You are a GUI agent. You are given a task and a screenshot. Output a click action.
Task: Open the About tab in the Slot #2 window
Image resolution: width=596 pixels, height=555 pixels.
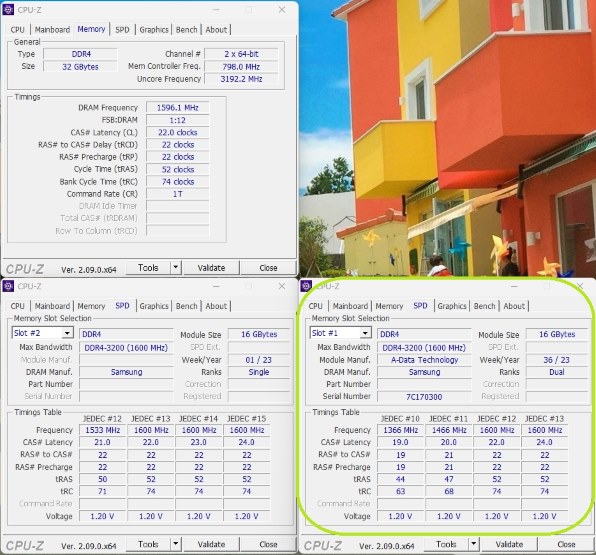point(216,306)
